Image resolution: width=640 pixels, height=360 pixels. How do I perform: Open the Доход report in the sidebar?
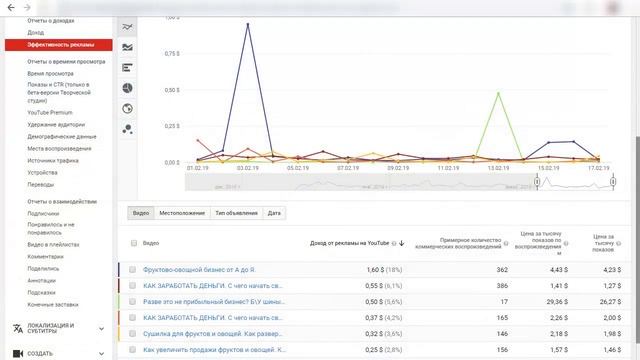click(36, 33)
